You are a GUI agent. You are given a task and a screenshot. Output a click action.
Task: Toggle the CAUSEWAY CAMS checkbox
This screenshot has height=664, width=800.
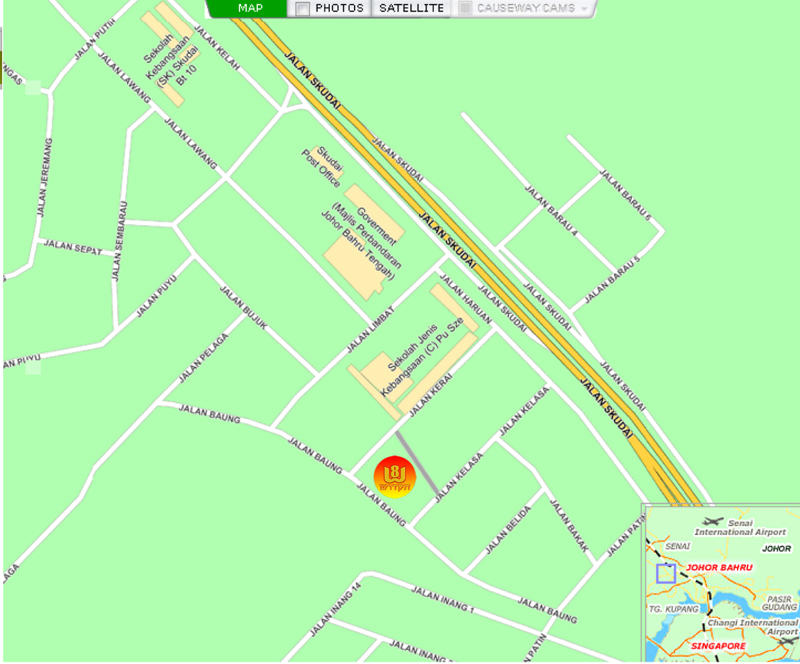click(465, 8)
